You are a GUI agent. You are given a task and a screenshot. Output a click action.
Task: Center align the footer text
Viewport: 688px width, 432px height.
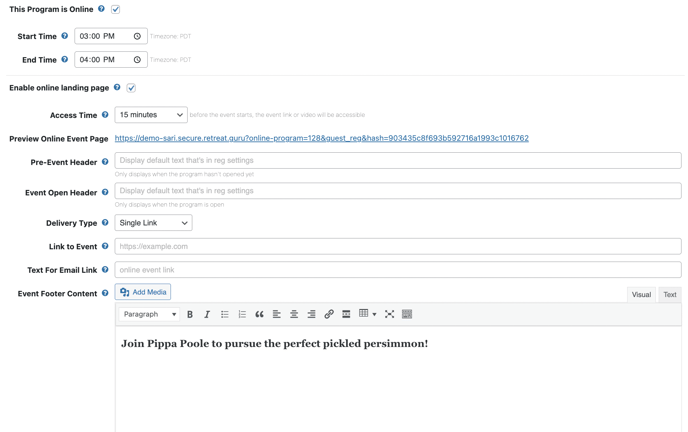[x=294, y=314]
